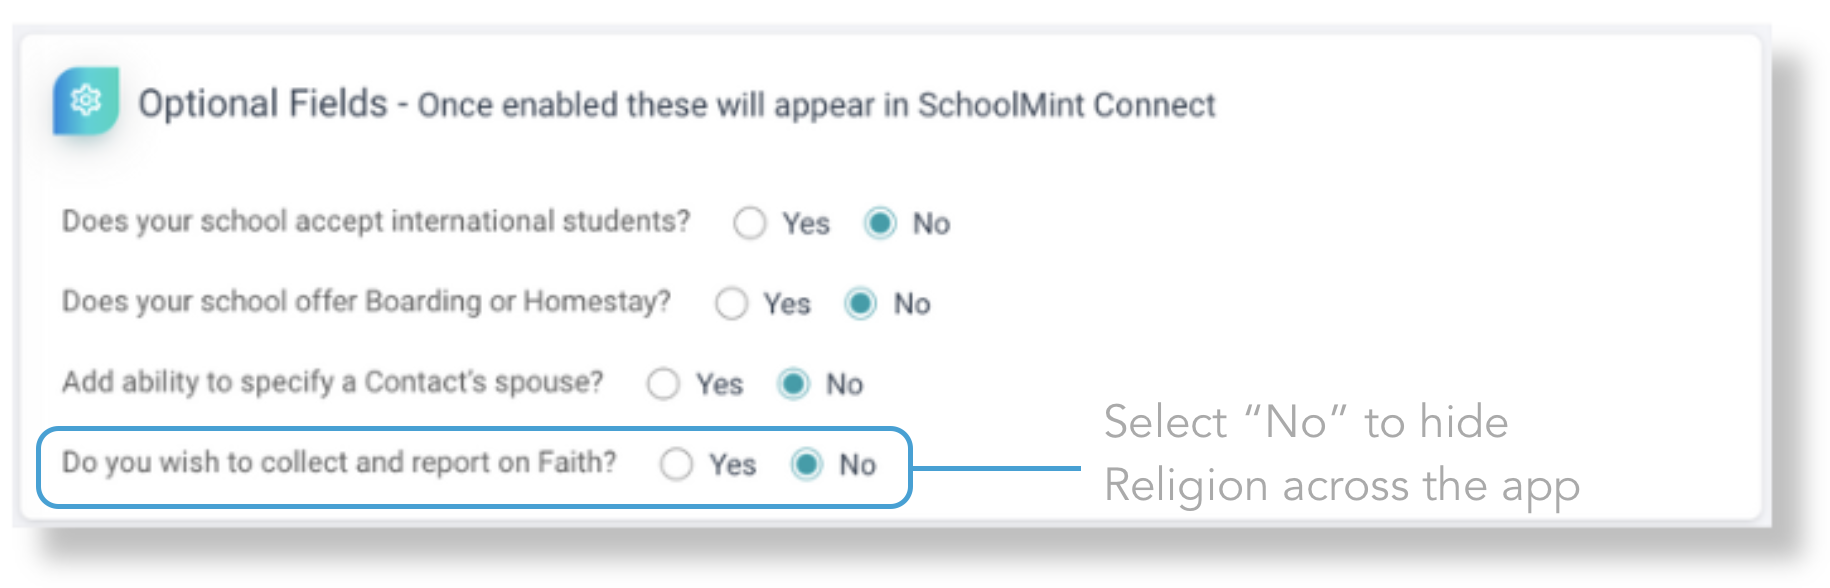Click the Yes label text for Boarding question

pyautogui.click(x=787, y=304)
